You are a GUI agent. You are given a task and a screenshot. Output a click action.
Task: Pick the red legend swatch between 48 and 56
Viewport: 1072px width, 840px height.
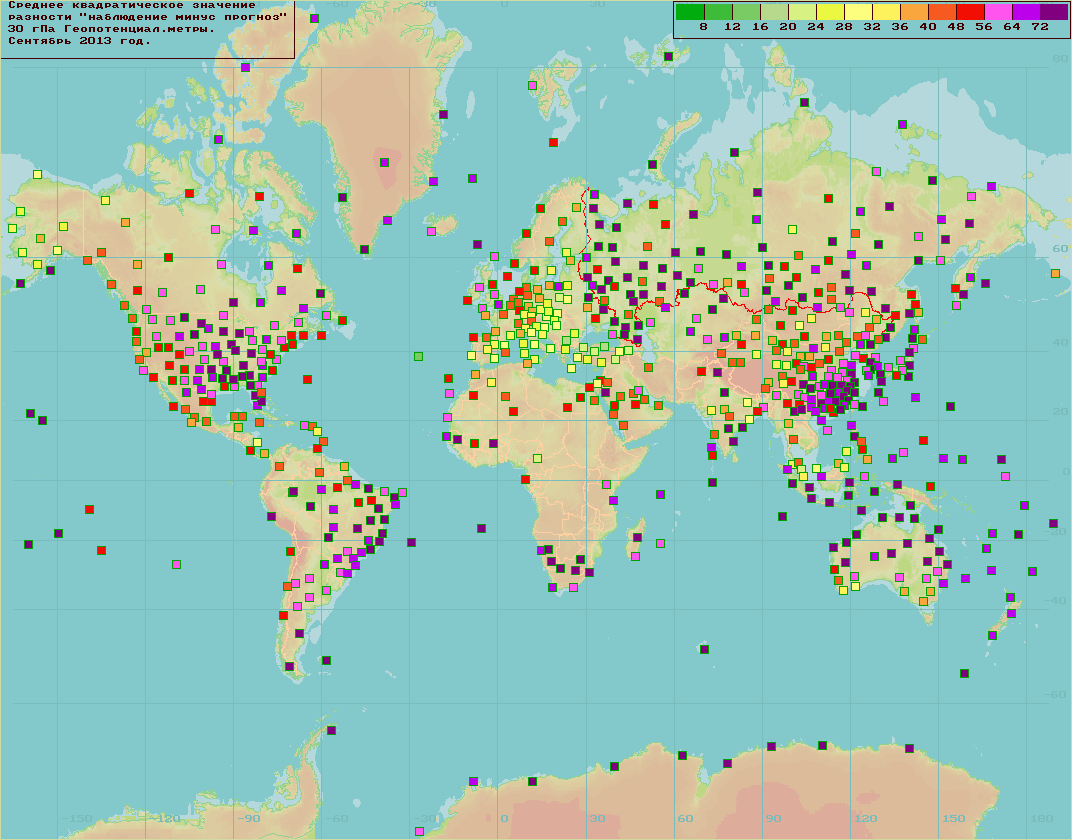tap(969, 12)
